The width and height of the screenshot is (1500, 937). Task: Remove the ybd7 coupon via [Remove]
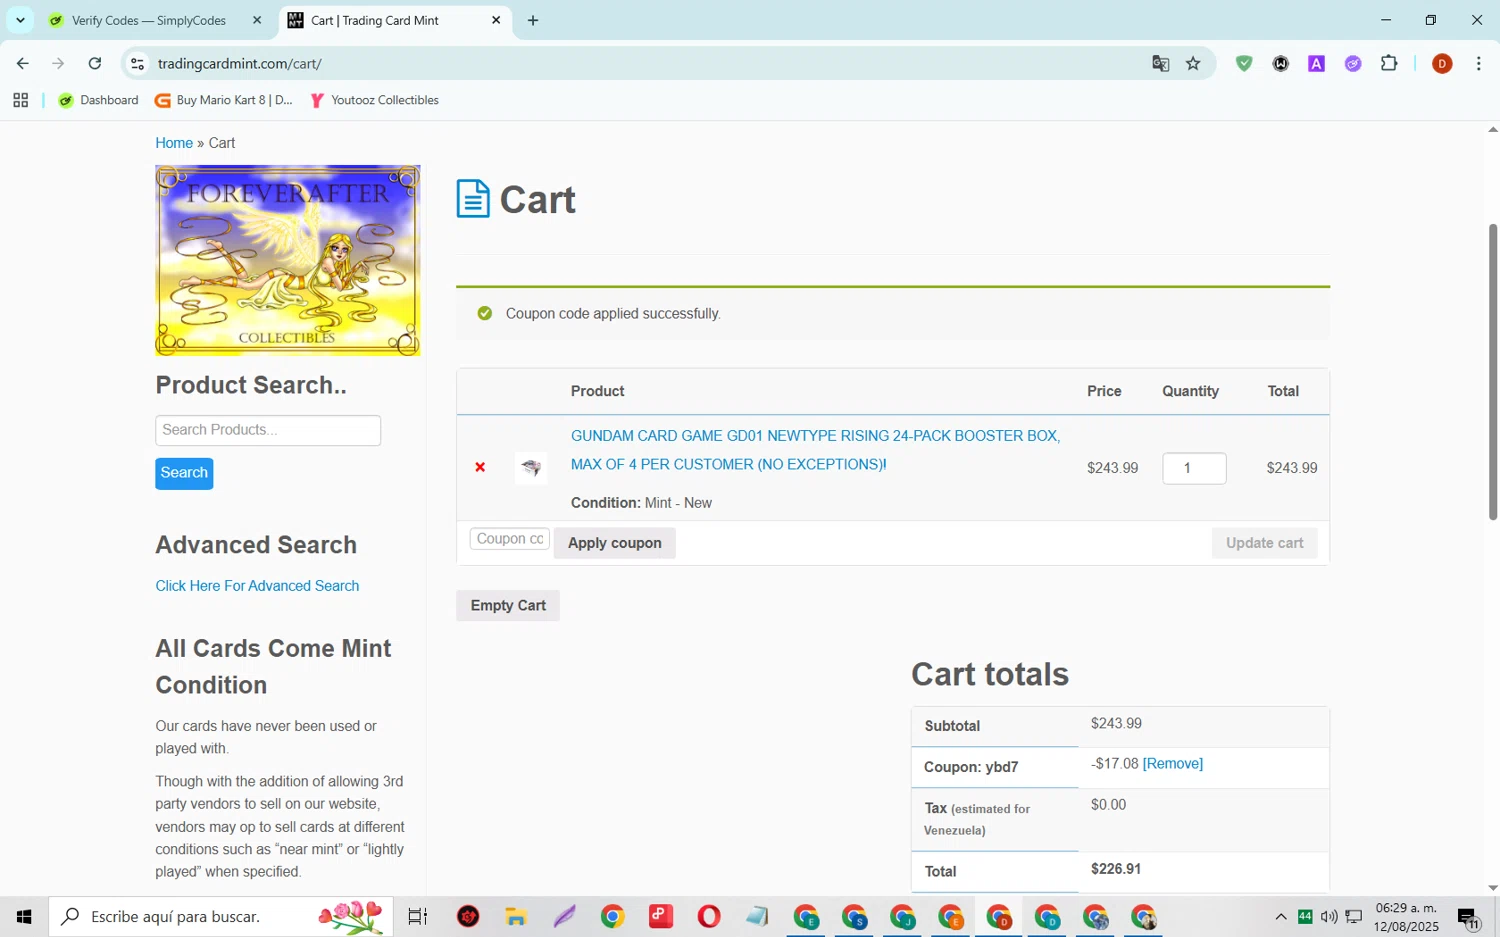pos(1173,764)
